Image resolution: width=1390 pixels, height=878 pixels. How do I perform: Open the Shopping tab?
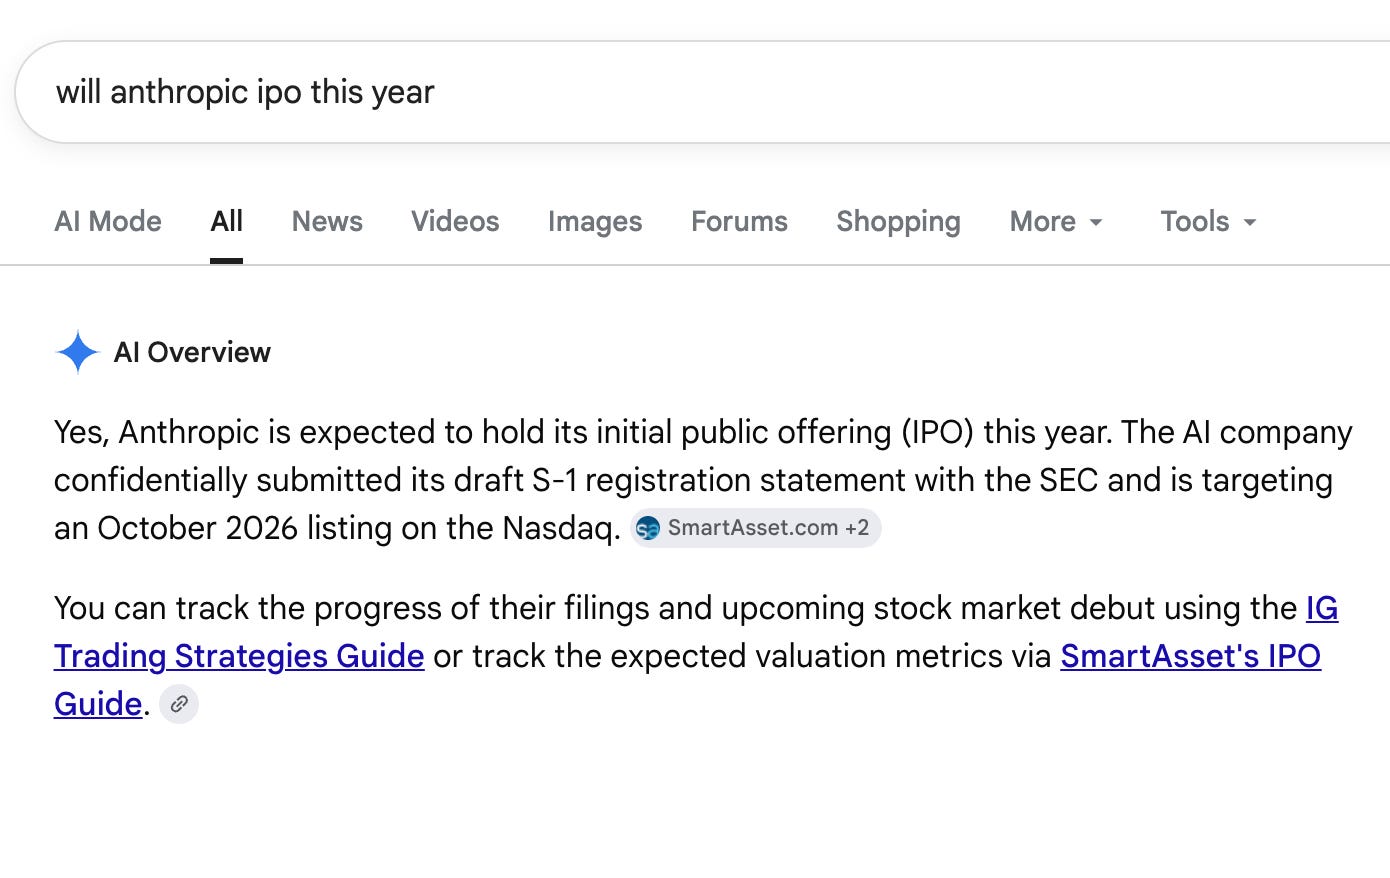pyautogui.click(x=898, y=221)
